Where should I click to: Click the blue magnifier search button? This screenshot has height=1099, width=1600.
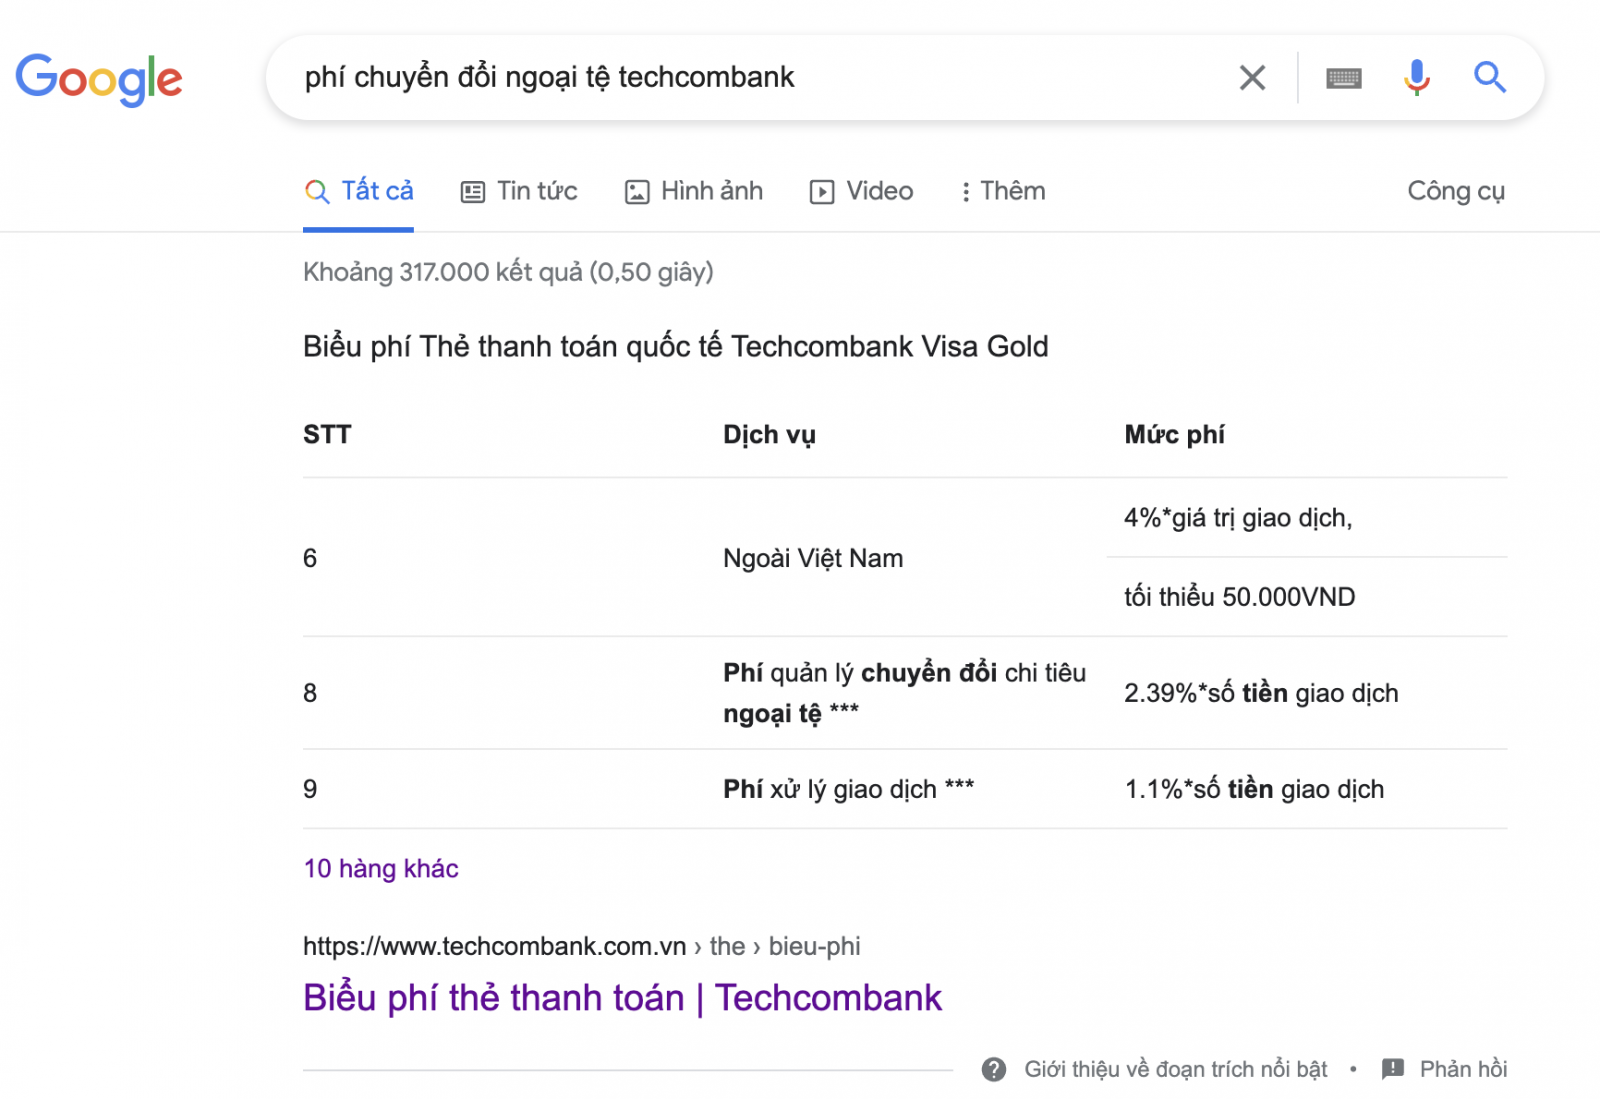[1490, 77]
